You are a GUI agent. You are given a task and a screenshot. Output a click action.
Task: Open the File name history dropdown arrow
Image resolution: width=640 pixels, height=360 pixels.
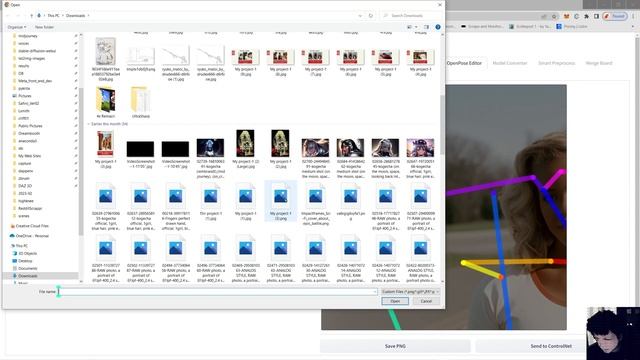click(x=375, y=292)
